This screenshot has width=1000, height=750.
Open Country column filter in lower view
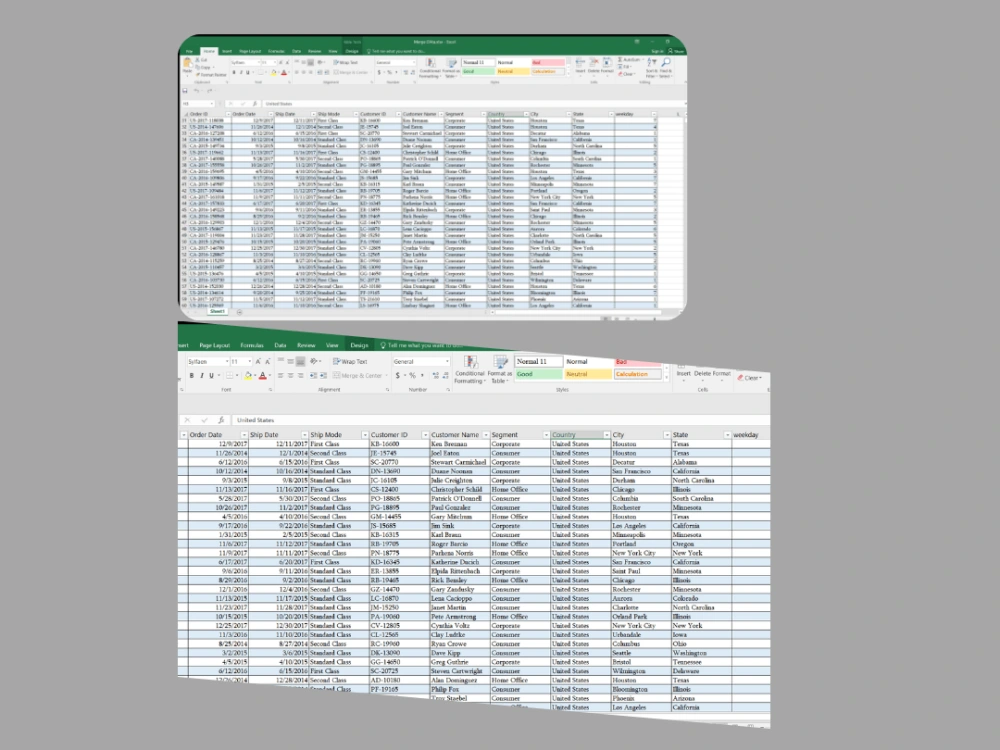606,435
